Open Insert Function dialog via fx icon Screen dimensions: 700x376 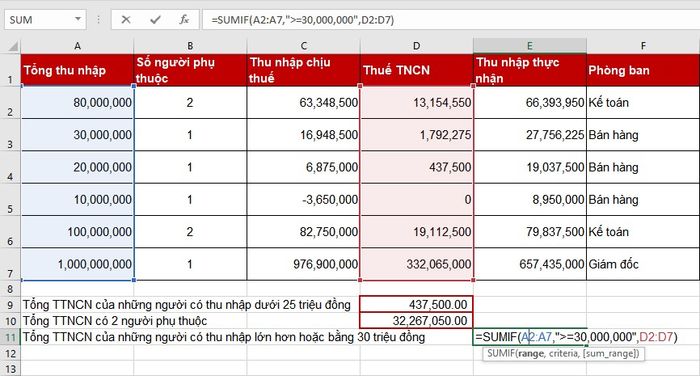184,20
